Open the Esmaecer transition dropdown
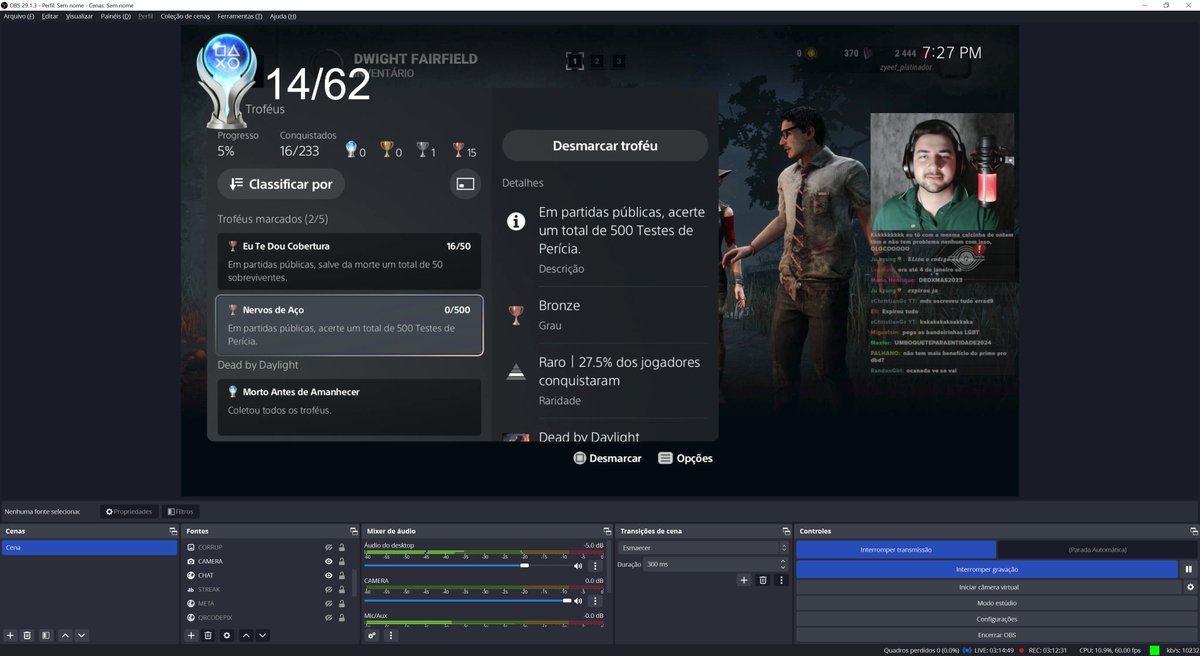1200x656 pixels. tap(703, 548)
